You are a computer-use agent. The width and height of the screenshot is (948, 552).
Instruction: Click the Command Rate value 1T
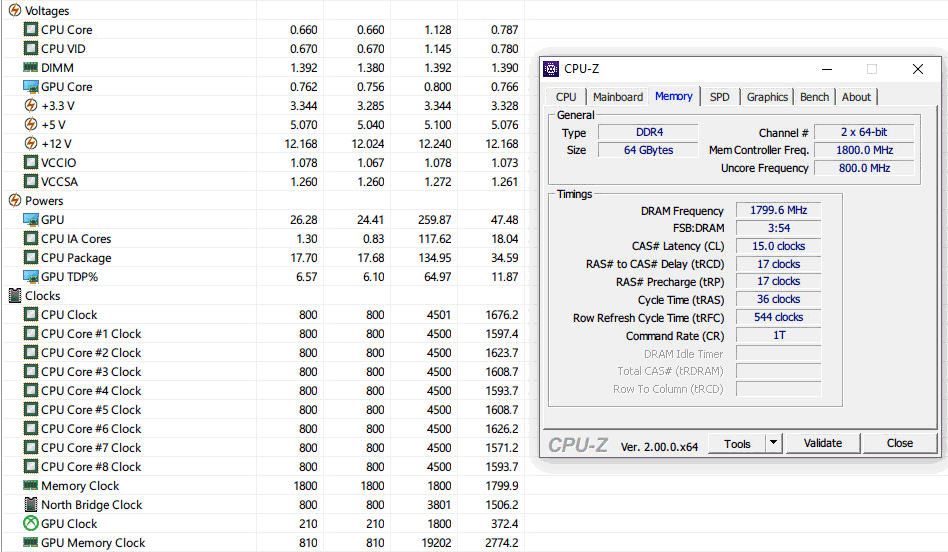click(778, 336)
